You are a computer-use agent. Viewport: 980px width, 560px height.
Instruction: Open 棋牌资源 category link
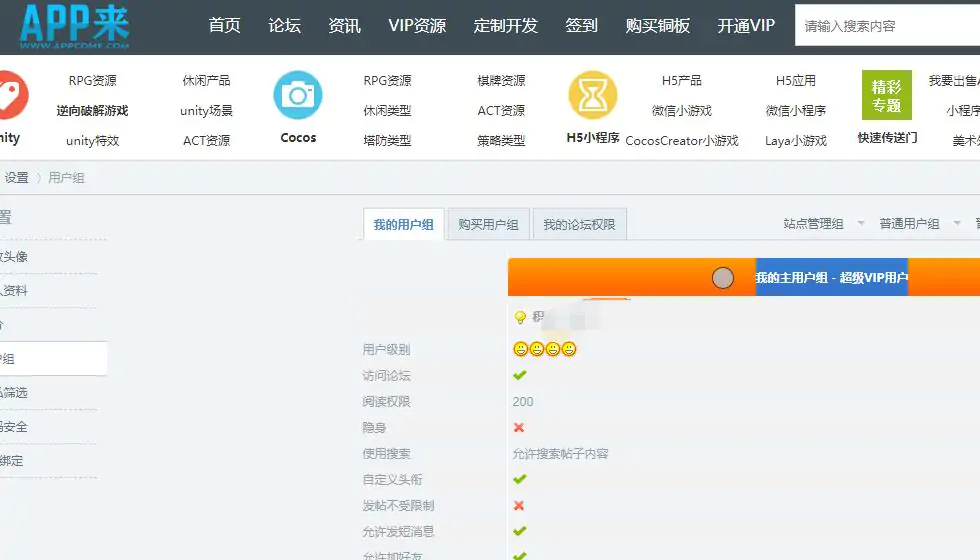[501, 81]
